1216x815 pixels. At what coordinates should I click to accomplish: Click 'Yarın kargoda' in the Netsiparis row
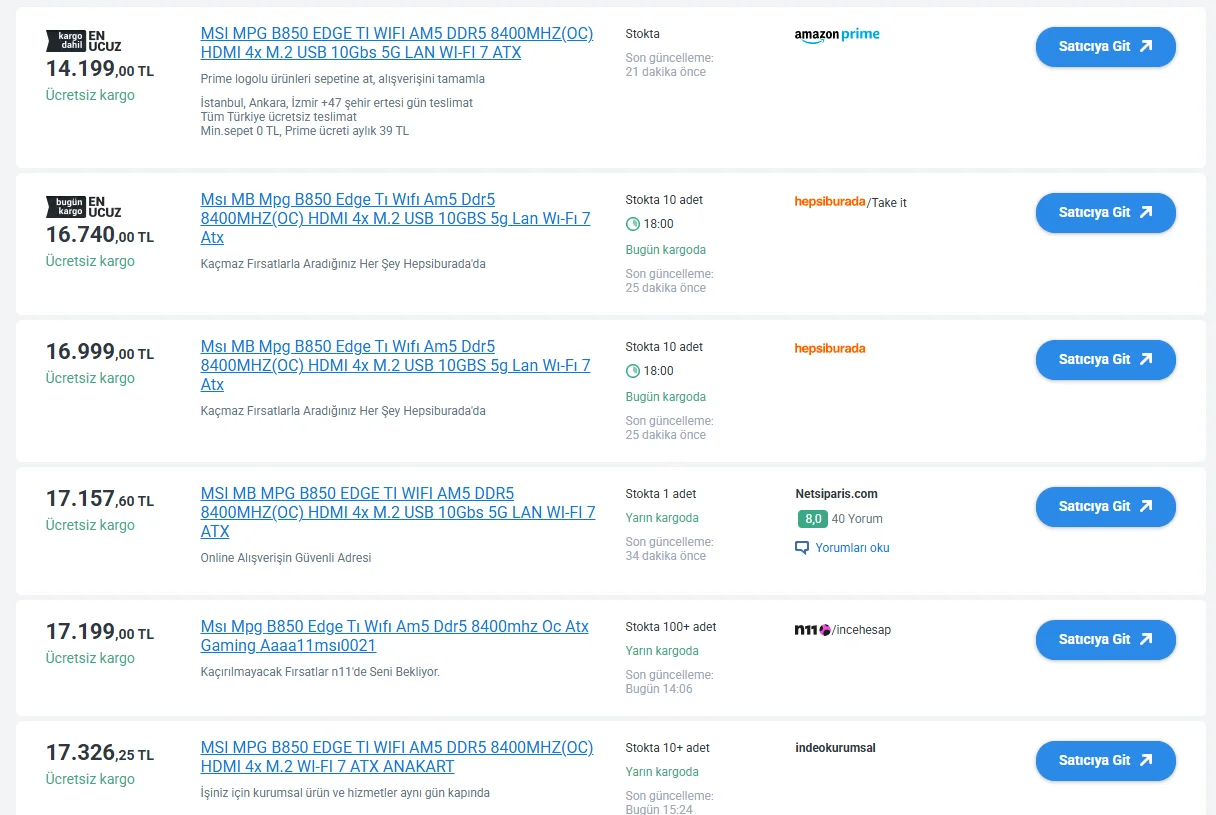click(662, 518)
